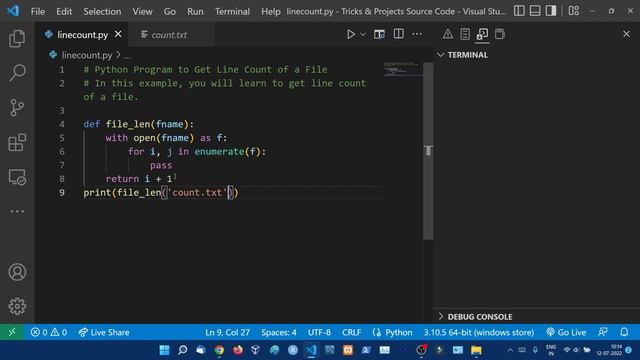
Task: Run Python file with play button
Action: click(x=351, y=34)
